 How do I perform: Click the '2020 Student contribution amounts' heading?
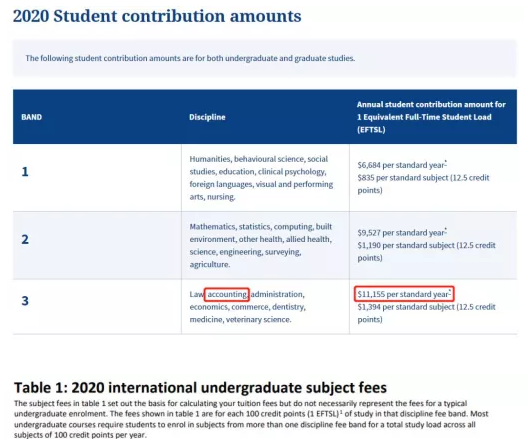[x=157, y=16]
